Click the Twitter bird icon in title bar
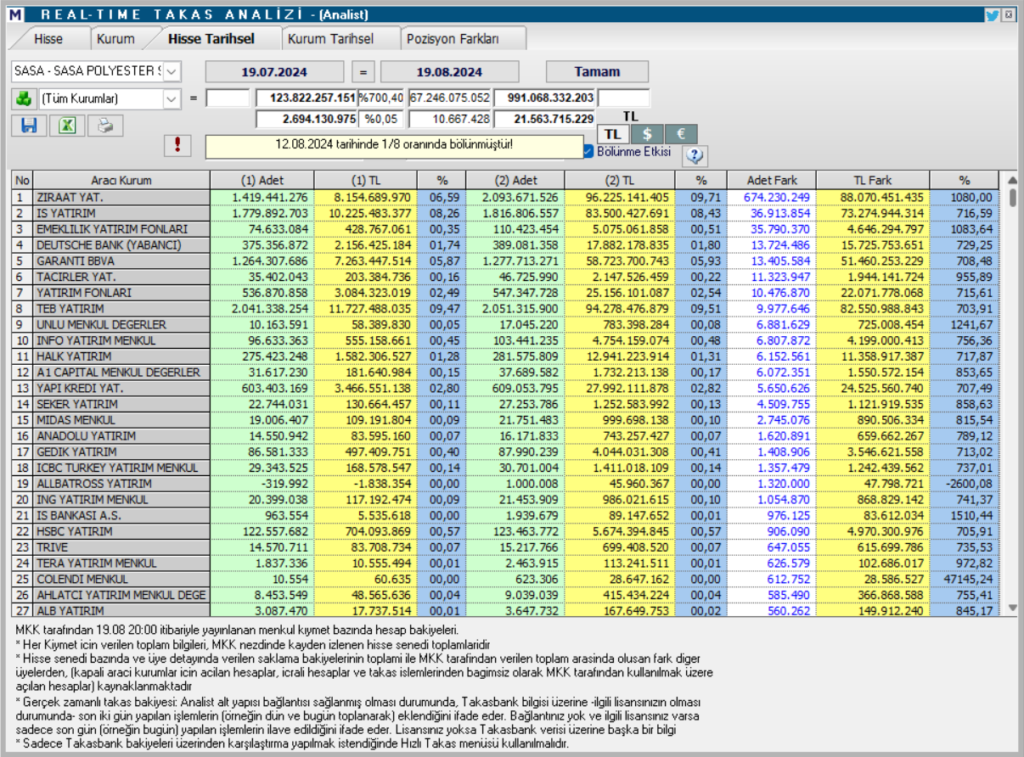1024x757 pixels. coord(992,14)
